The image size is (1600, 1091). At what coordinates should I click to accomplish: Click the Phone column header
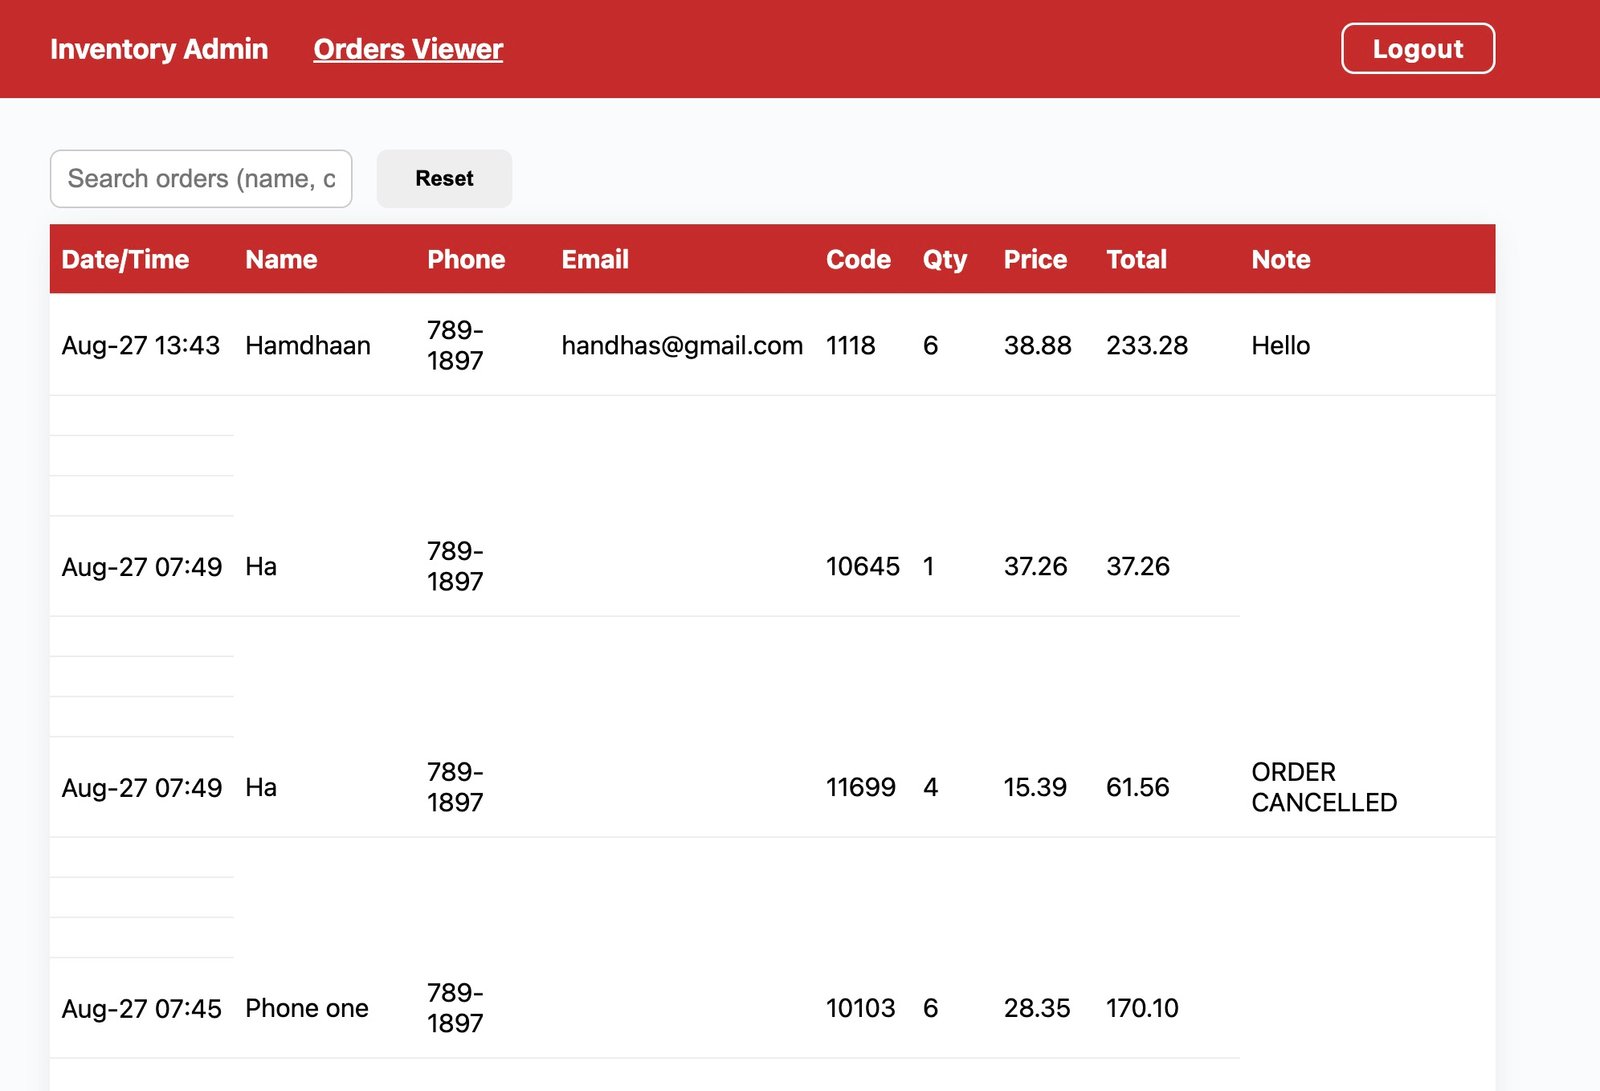pyautogui.click(x=466, y=259)
